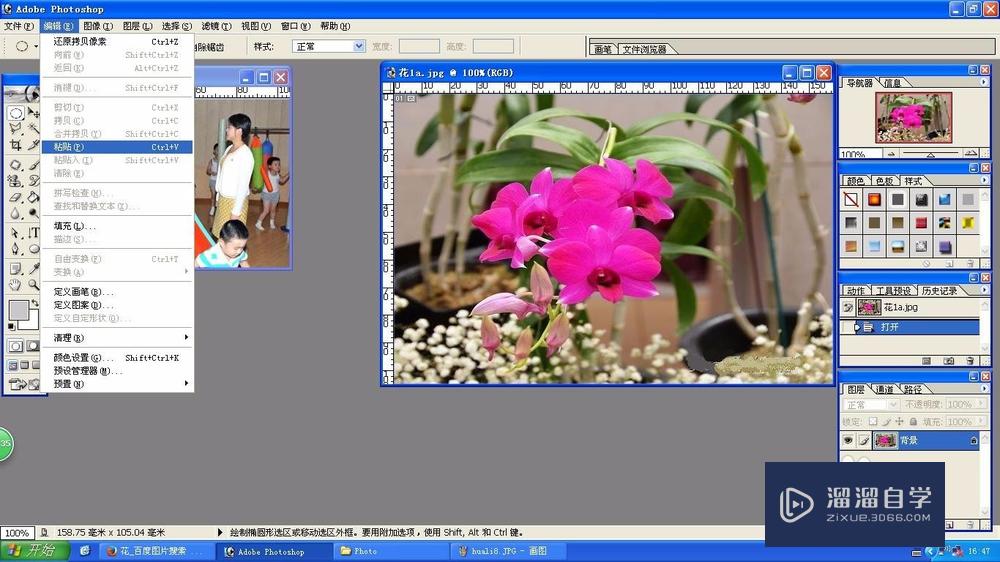Image resolution: width=1000 pixels, height=562 pixels.
Task: Choose 颜色设置 from Edit menu
Action: coord(117,357)
